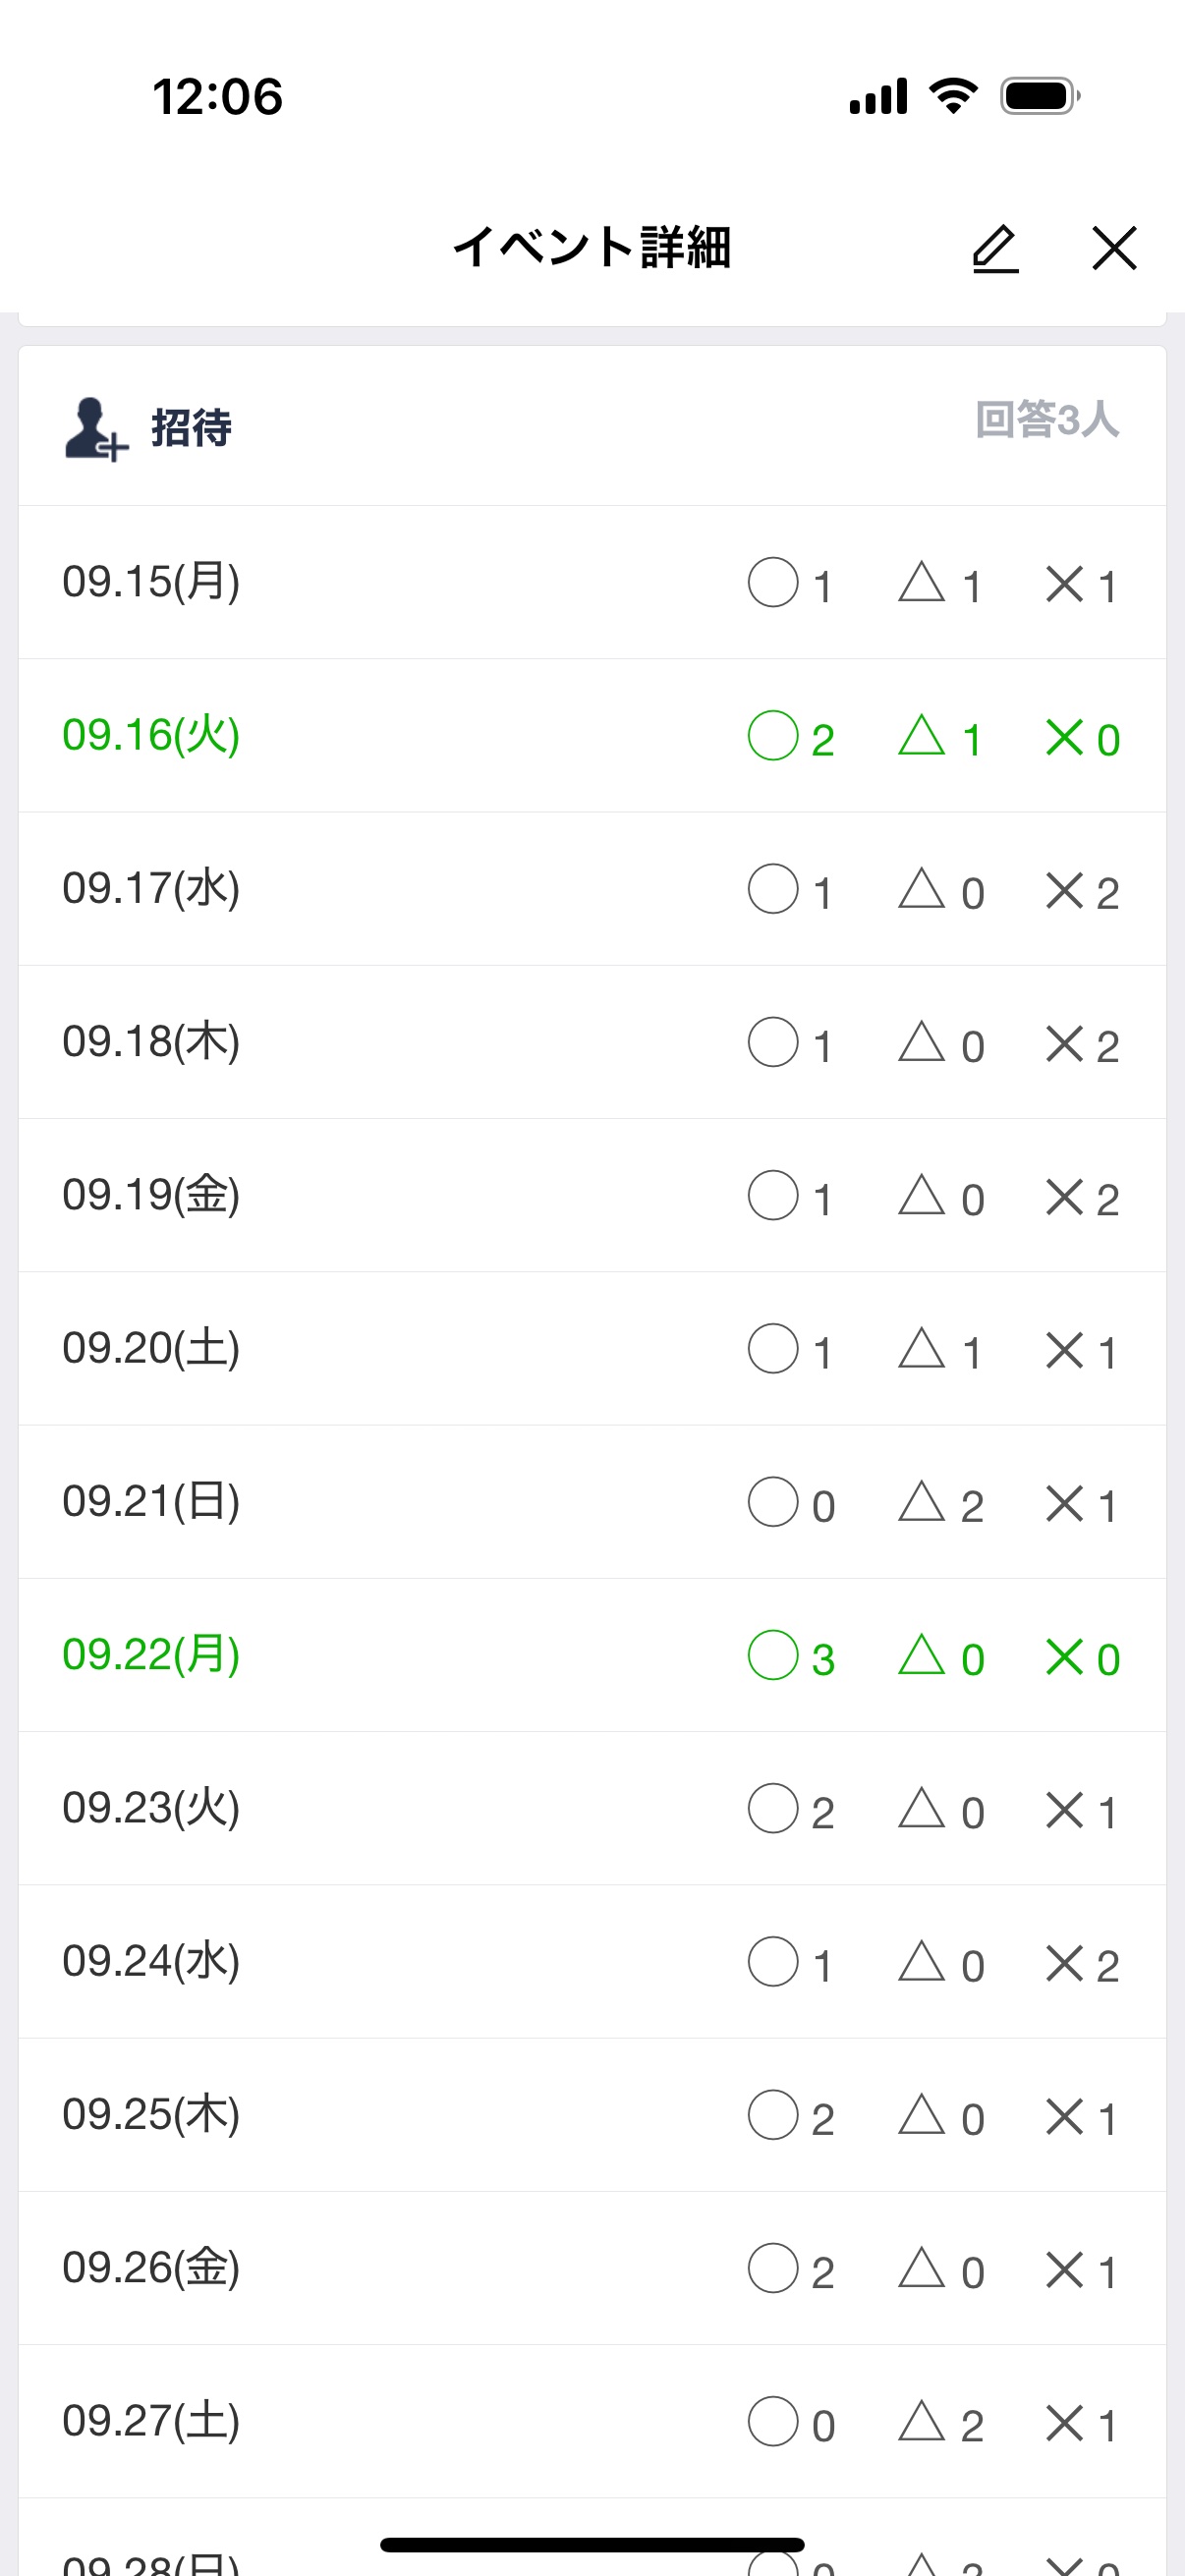Tap the battery status icon
Screen dimensions: 1185x2576
(x=1040, y=97)
